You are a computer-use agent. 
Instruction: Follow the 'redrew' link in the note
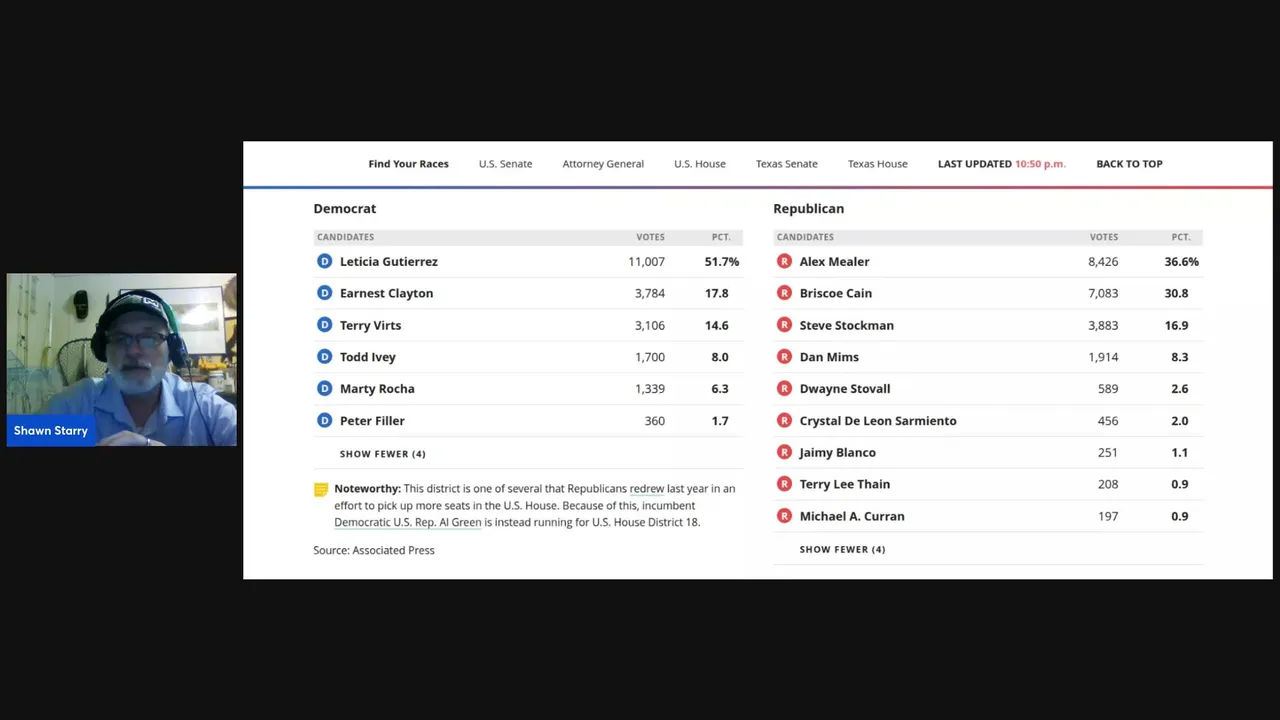pyautogui.click(x=647, y=489)
